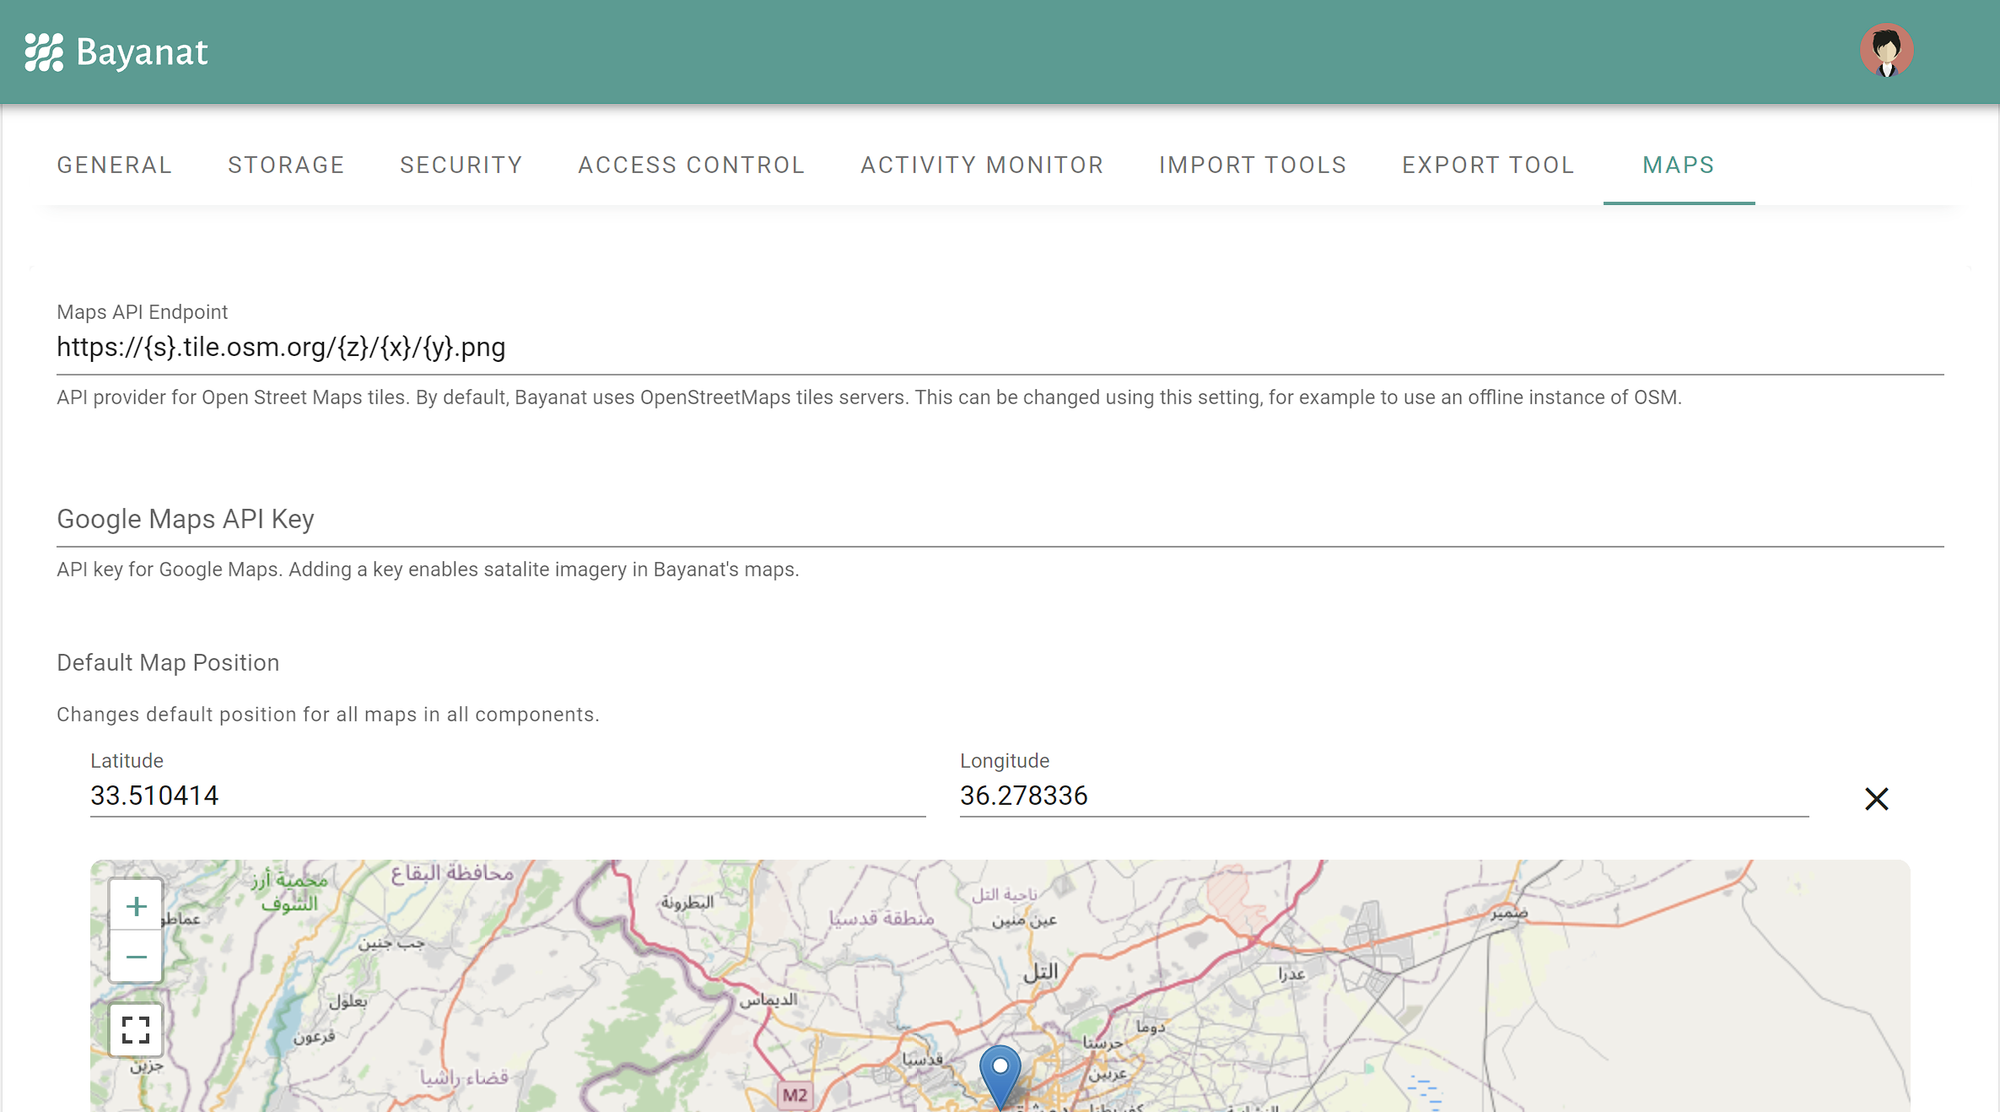Clear the latitude and longitude values
2000x1112 pixels.
[x=1876, y=799]
